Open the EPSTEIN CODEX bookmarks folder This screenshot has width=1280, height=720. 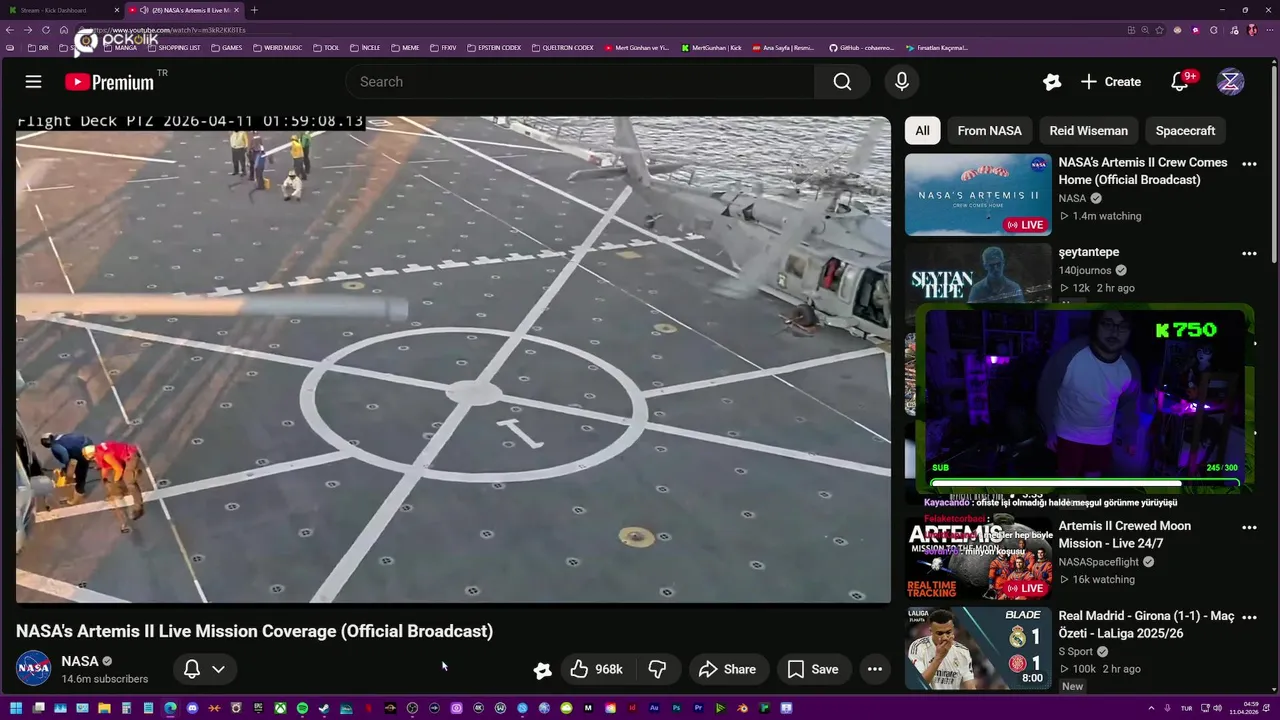click(x=494, y=48)
